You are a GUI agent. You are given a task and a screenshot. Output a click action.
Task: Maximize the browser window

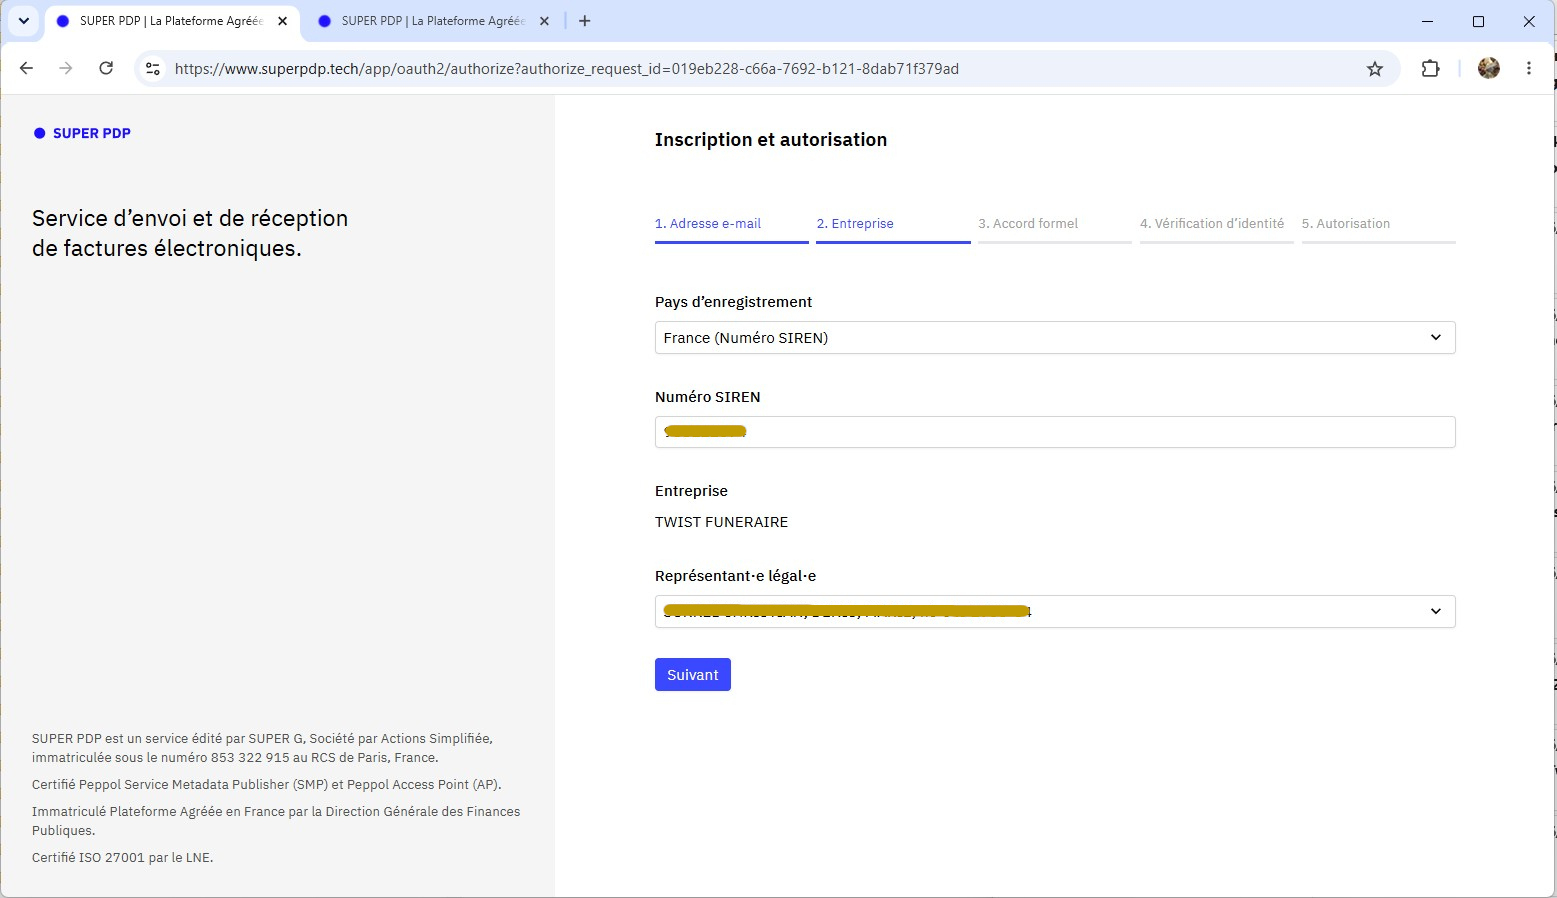point(1478,21)
